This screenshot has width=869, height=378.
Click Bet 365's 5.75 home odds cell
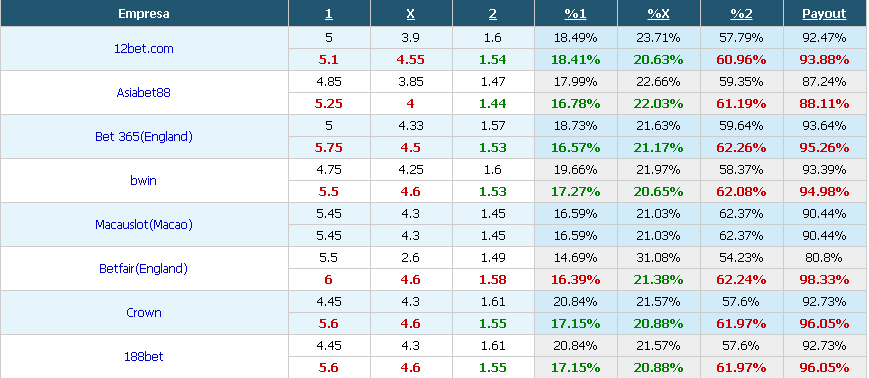pos(329,147)
